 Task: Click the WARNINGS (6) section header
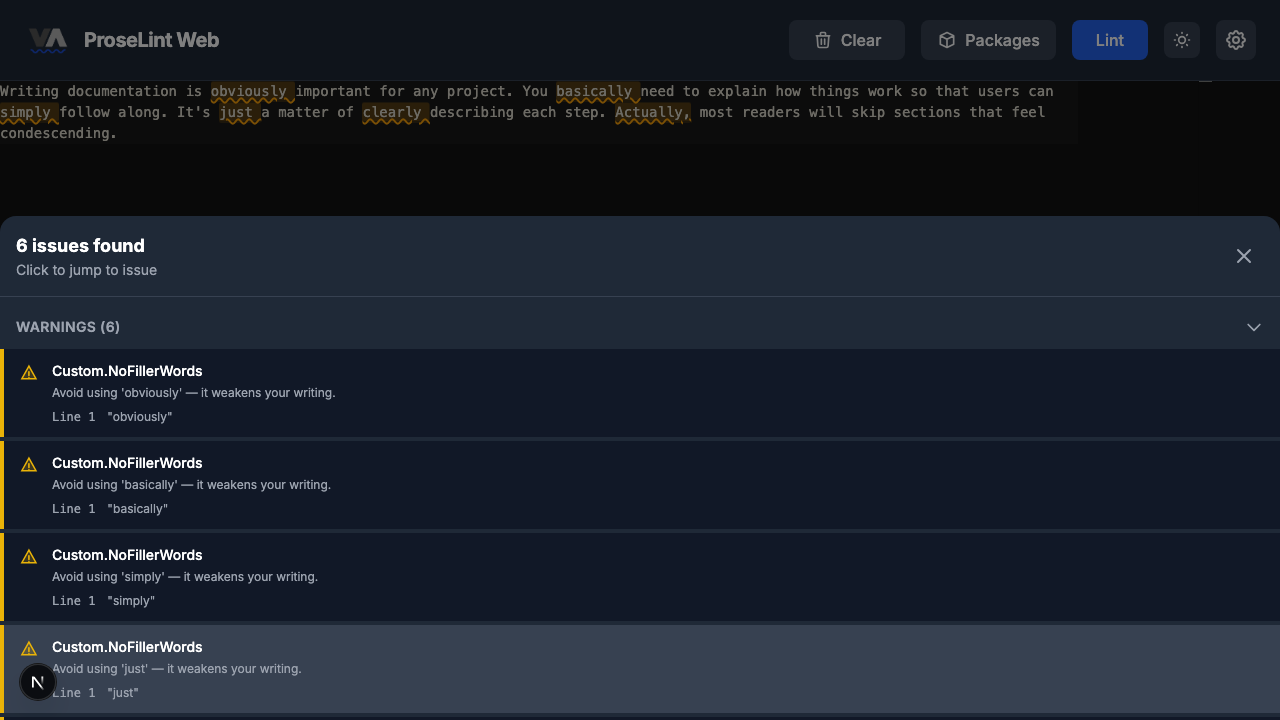pos(68,327)
